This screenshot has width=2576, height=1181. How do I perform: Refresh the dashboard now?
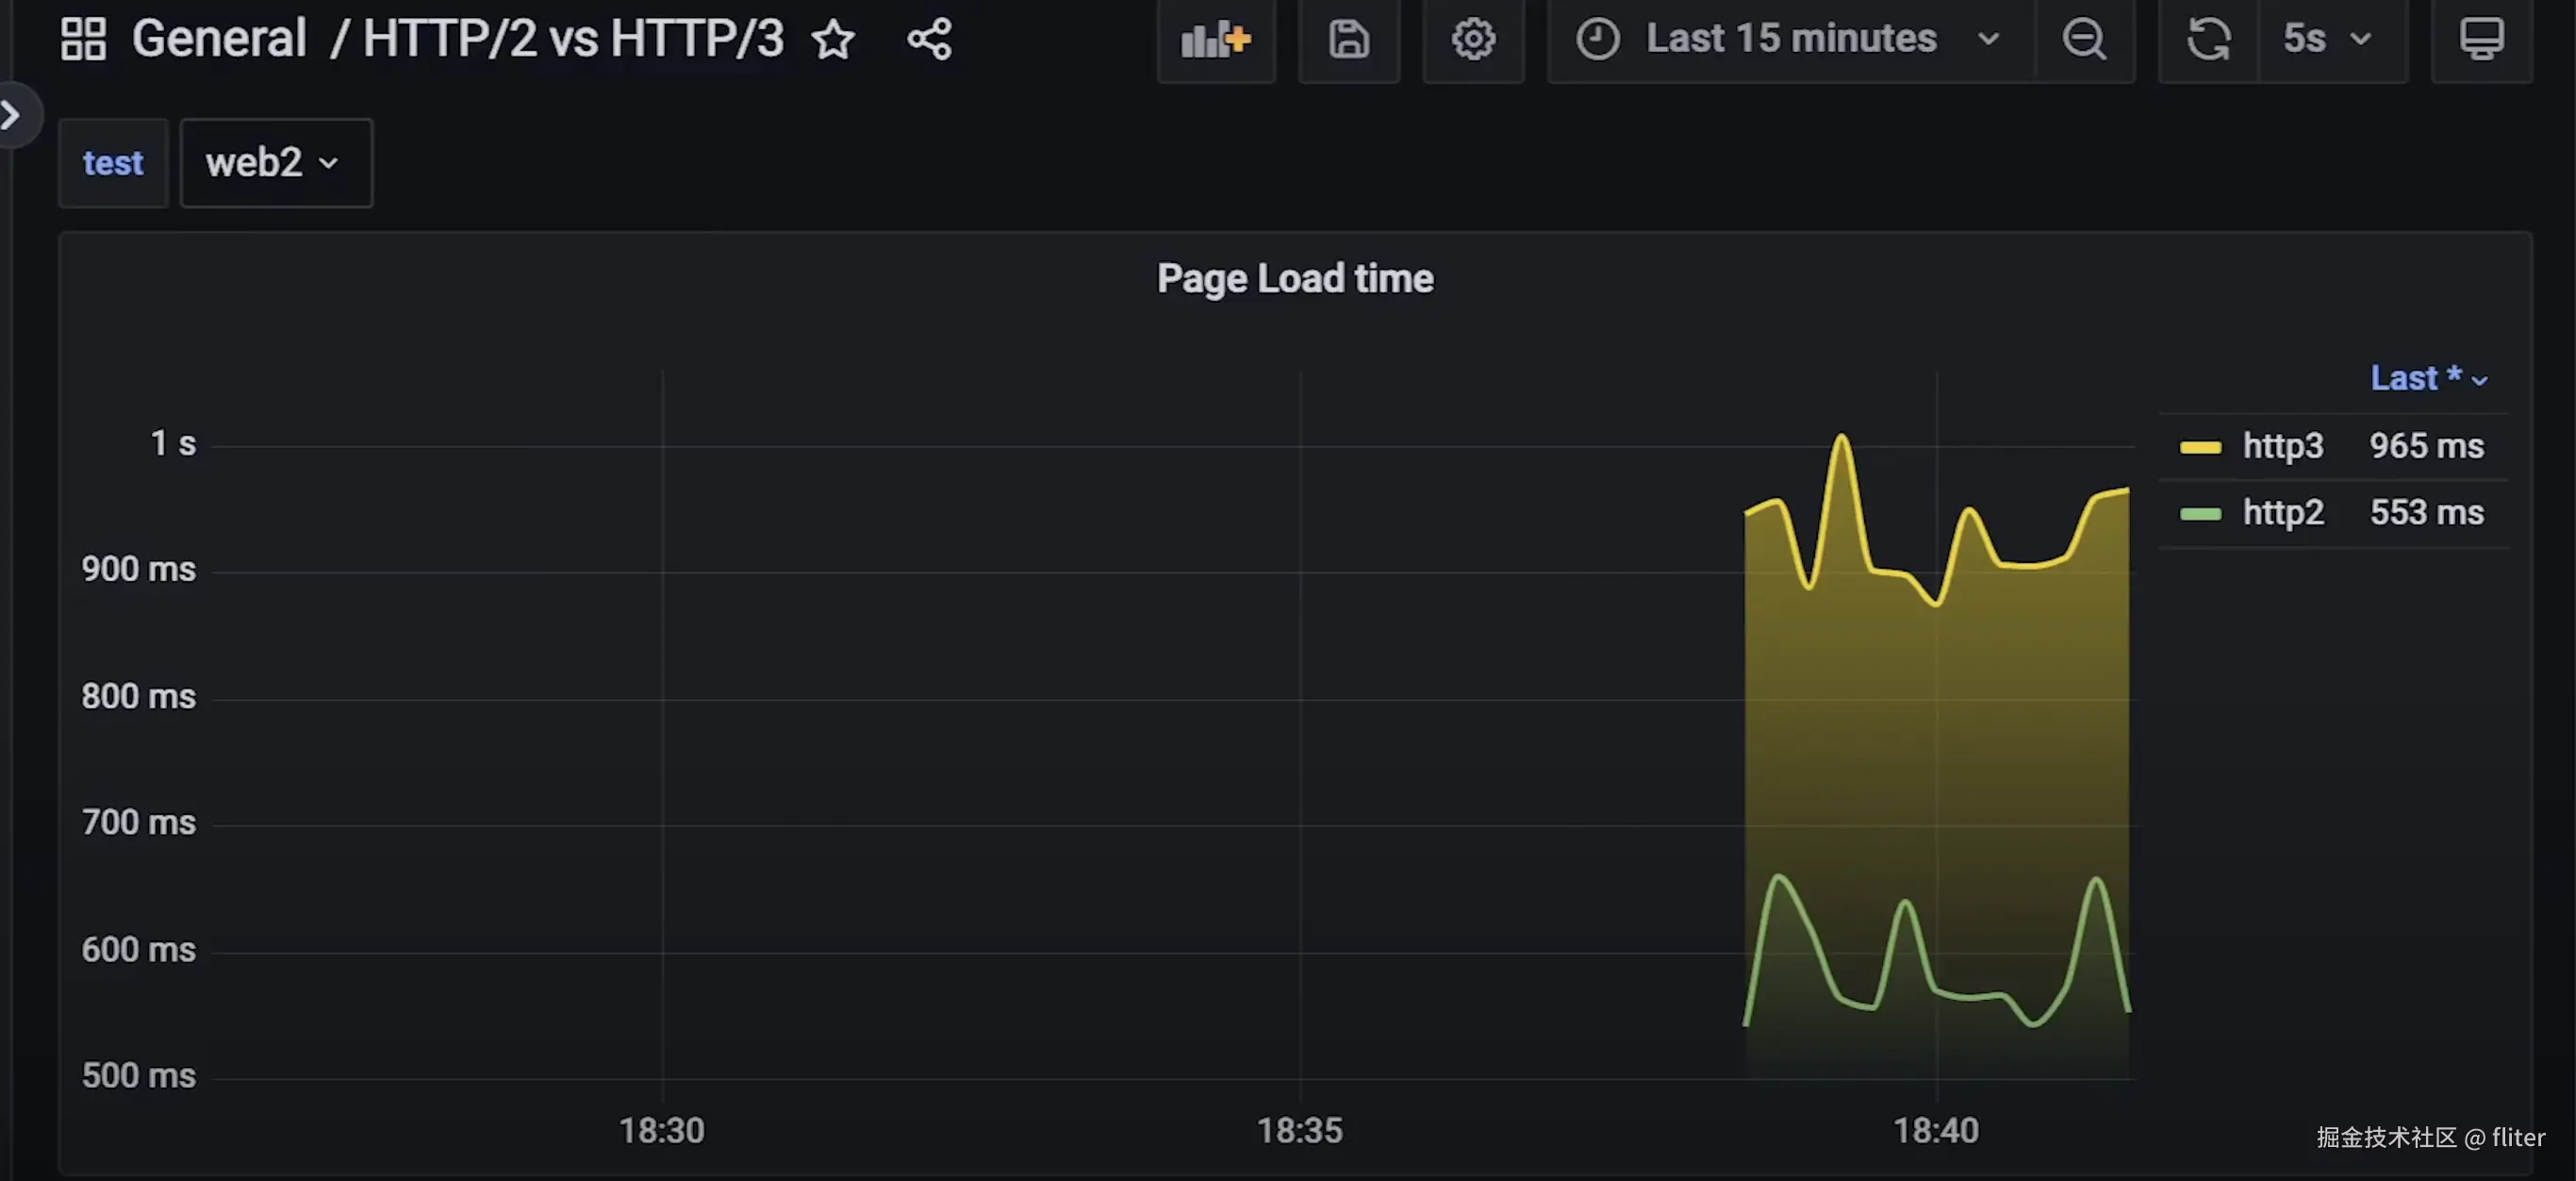tap(2208, 40)
